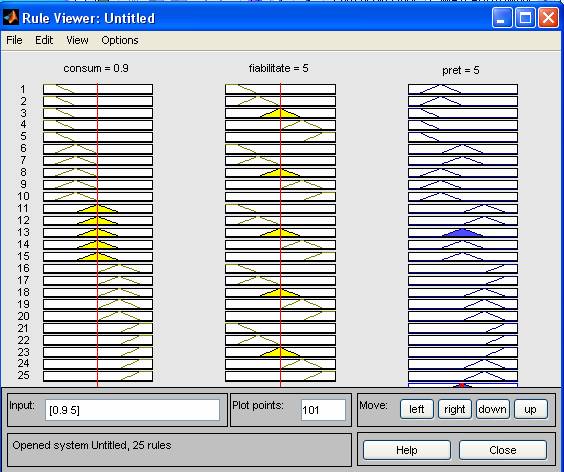Viewport: 564px width, 472px height.
Task: Click the Close button at bottom
Action: (x=502, y=450)
